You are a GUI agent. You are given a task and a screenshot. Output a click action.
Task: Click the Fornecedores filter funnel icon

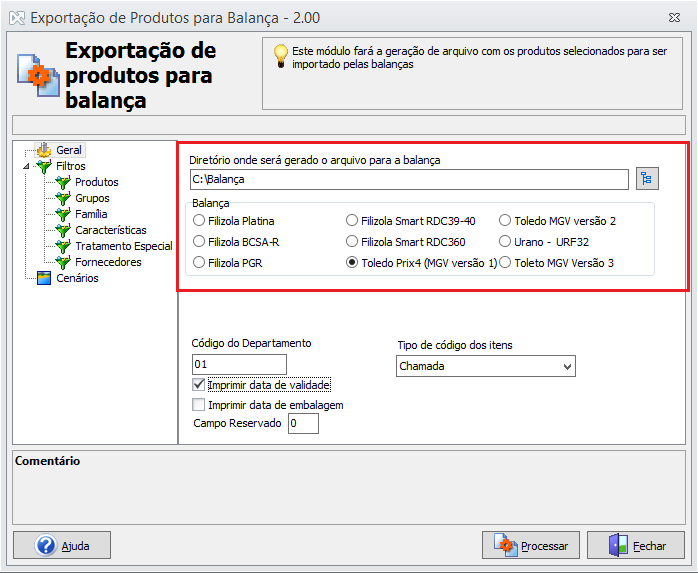63,262
